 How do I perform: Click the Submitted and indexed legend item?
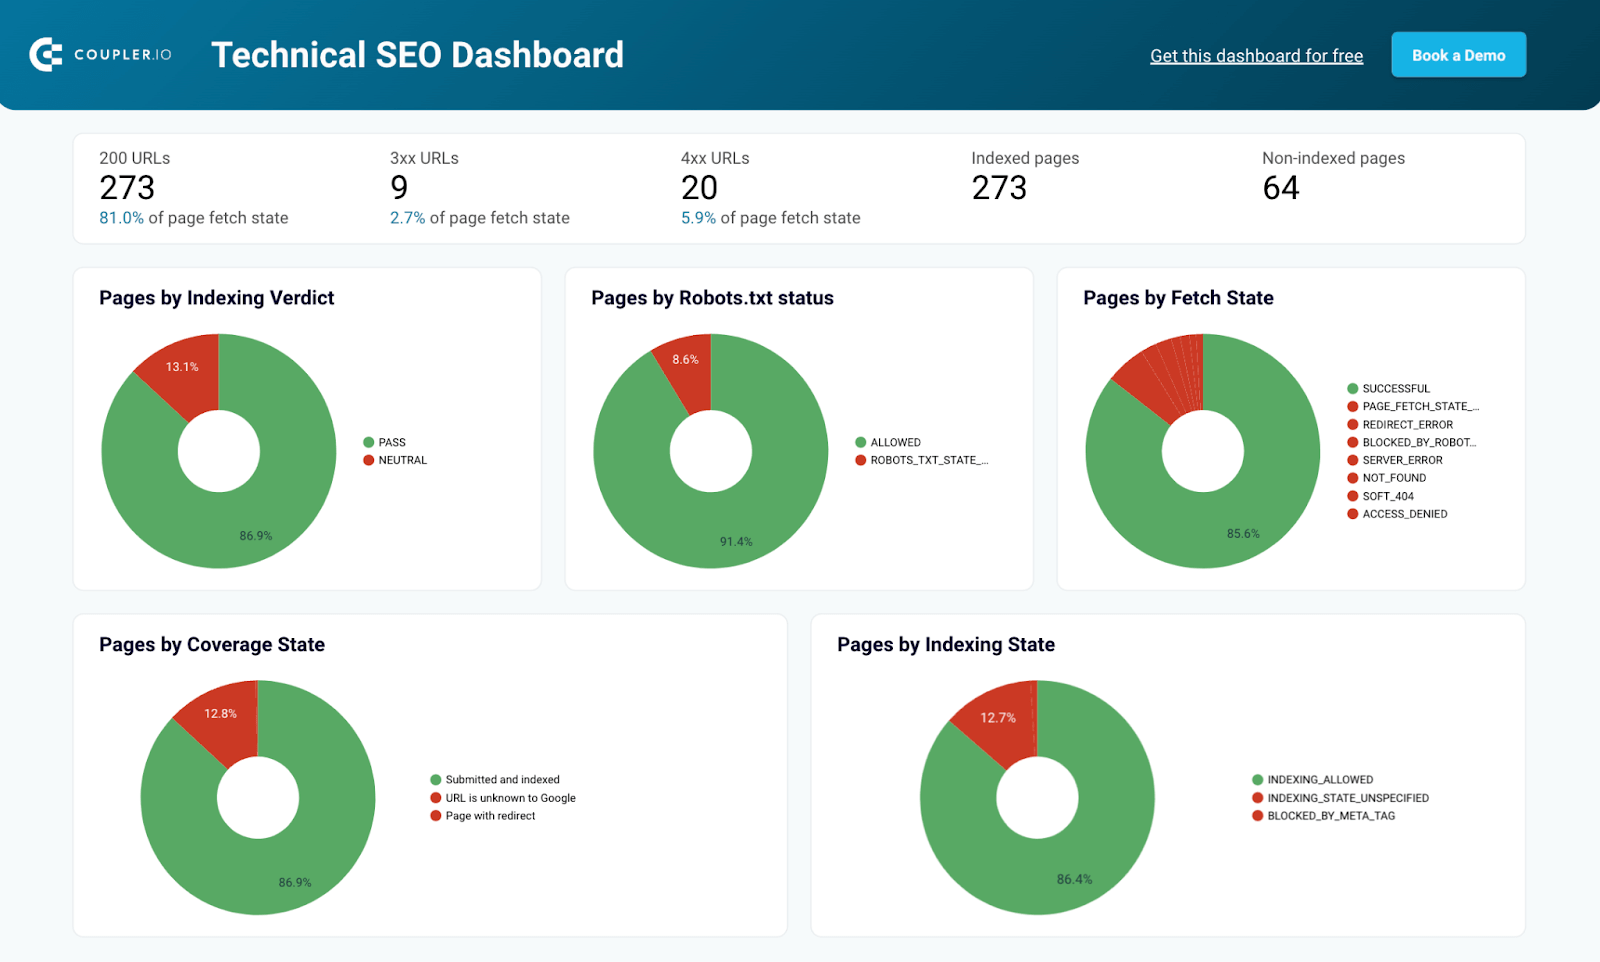(495, 780)
